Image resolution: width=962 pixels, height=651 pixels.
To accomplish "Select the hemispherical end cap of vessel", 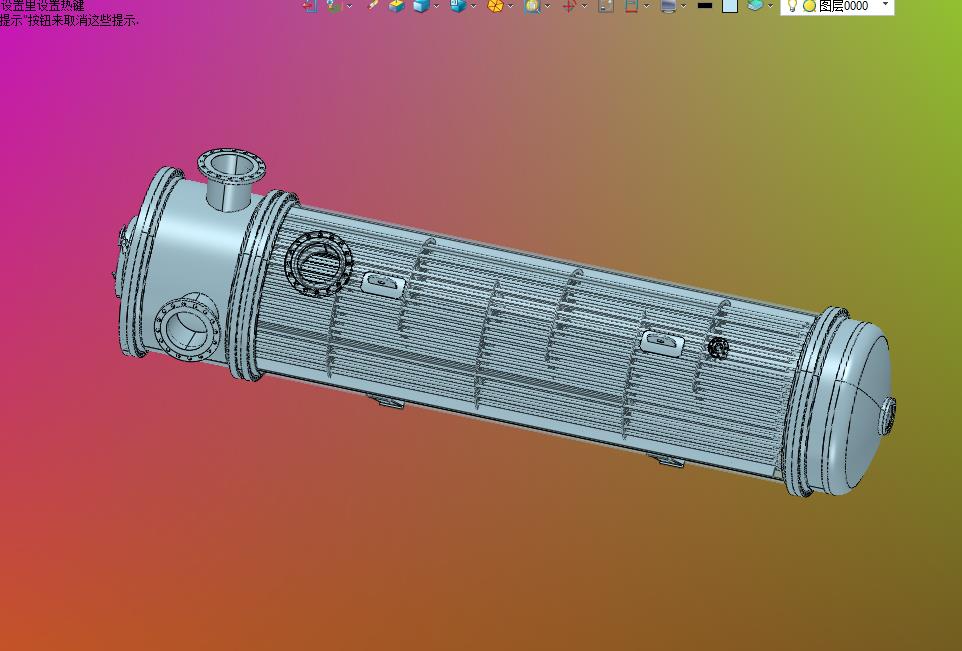I will click(864, 405).
